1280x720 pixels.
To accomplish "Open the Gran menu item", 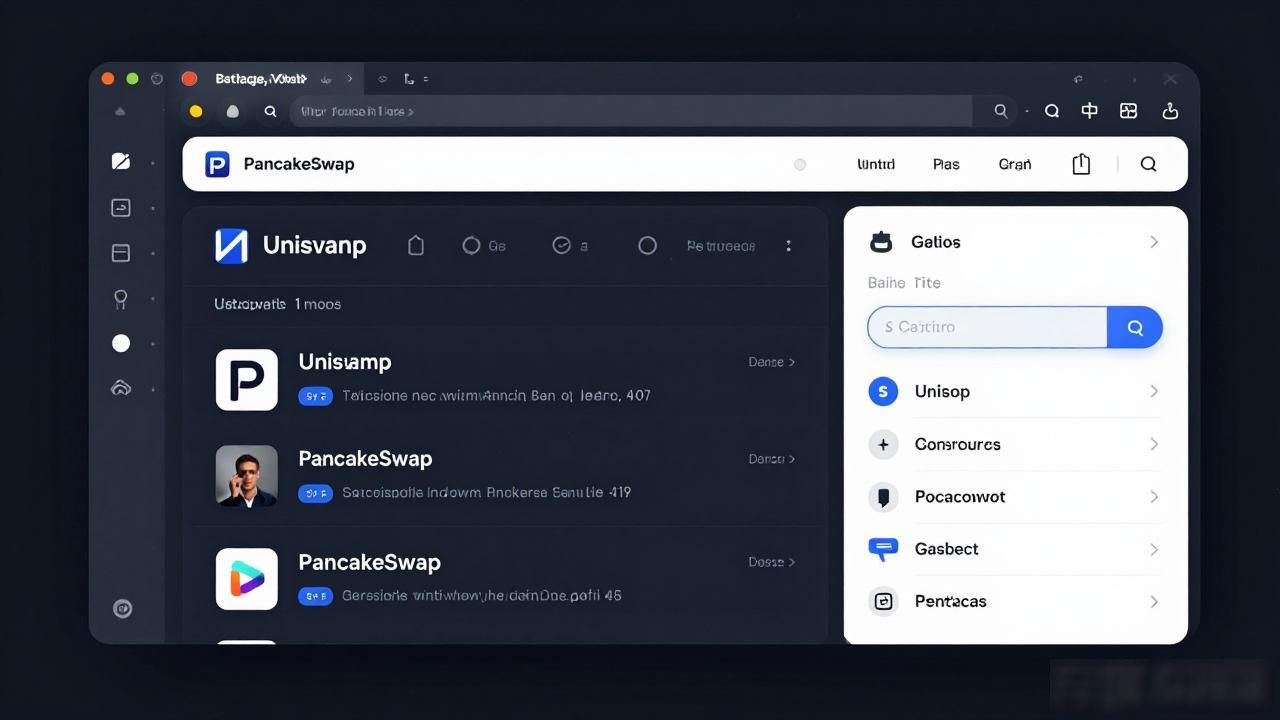I will [x=1015, y=164].
